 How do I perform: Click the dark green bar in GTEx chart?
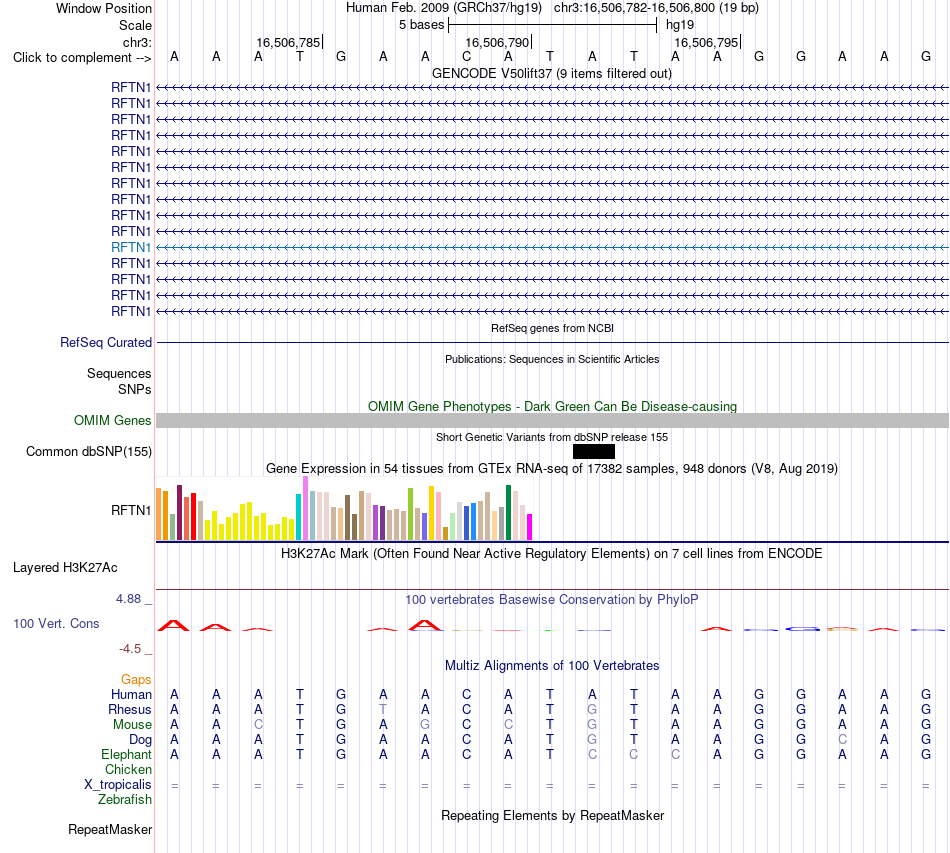click(x=508, y=513)
